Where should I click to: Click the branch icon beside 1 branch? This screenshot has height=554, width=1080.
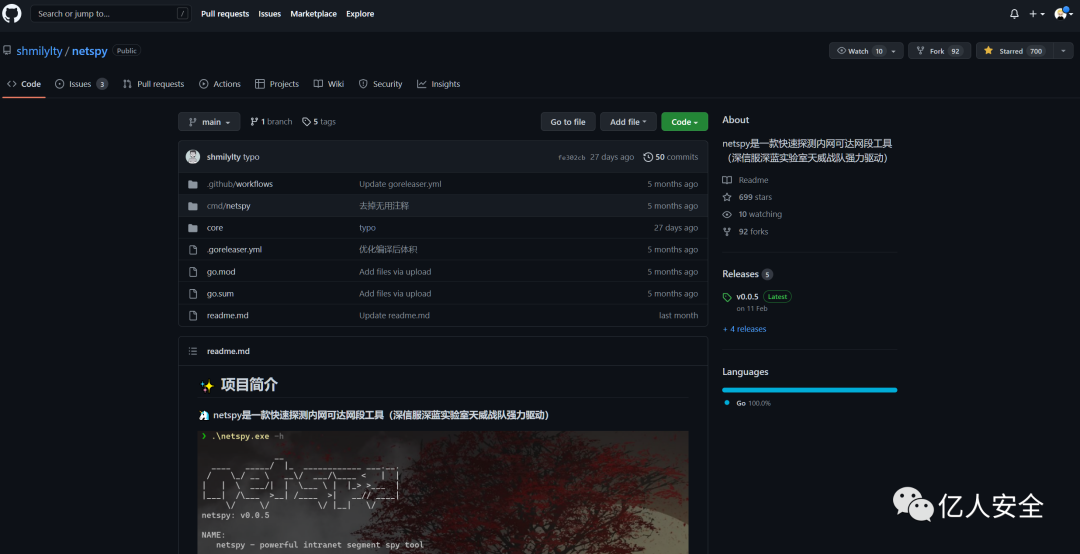click(254, 122)
